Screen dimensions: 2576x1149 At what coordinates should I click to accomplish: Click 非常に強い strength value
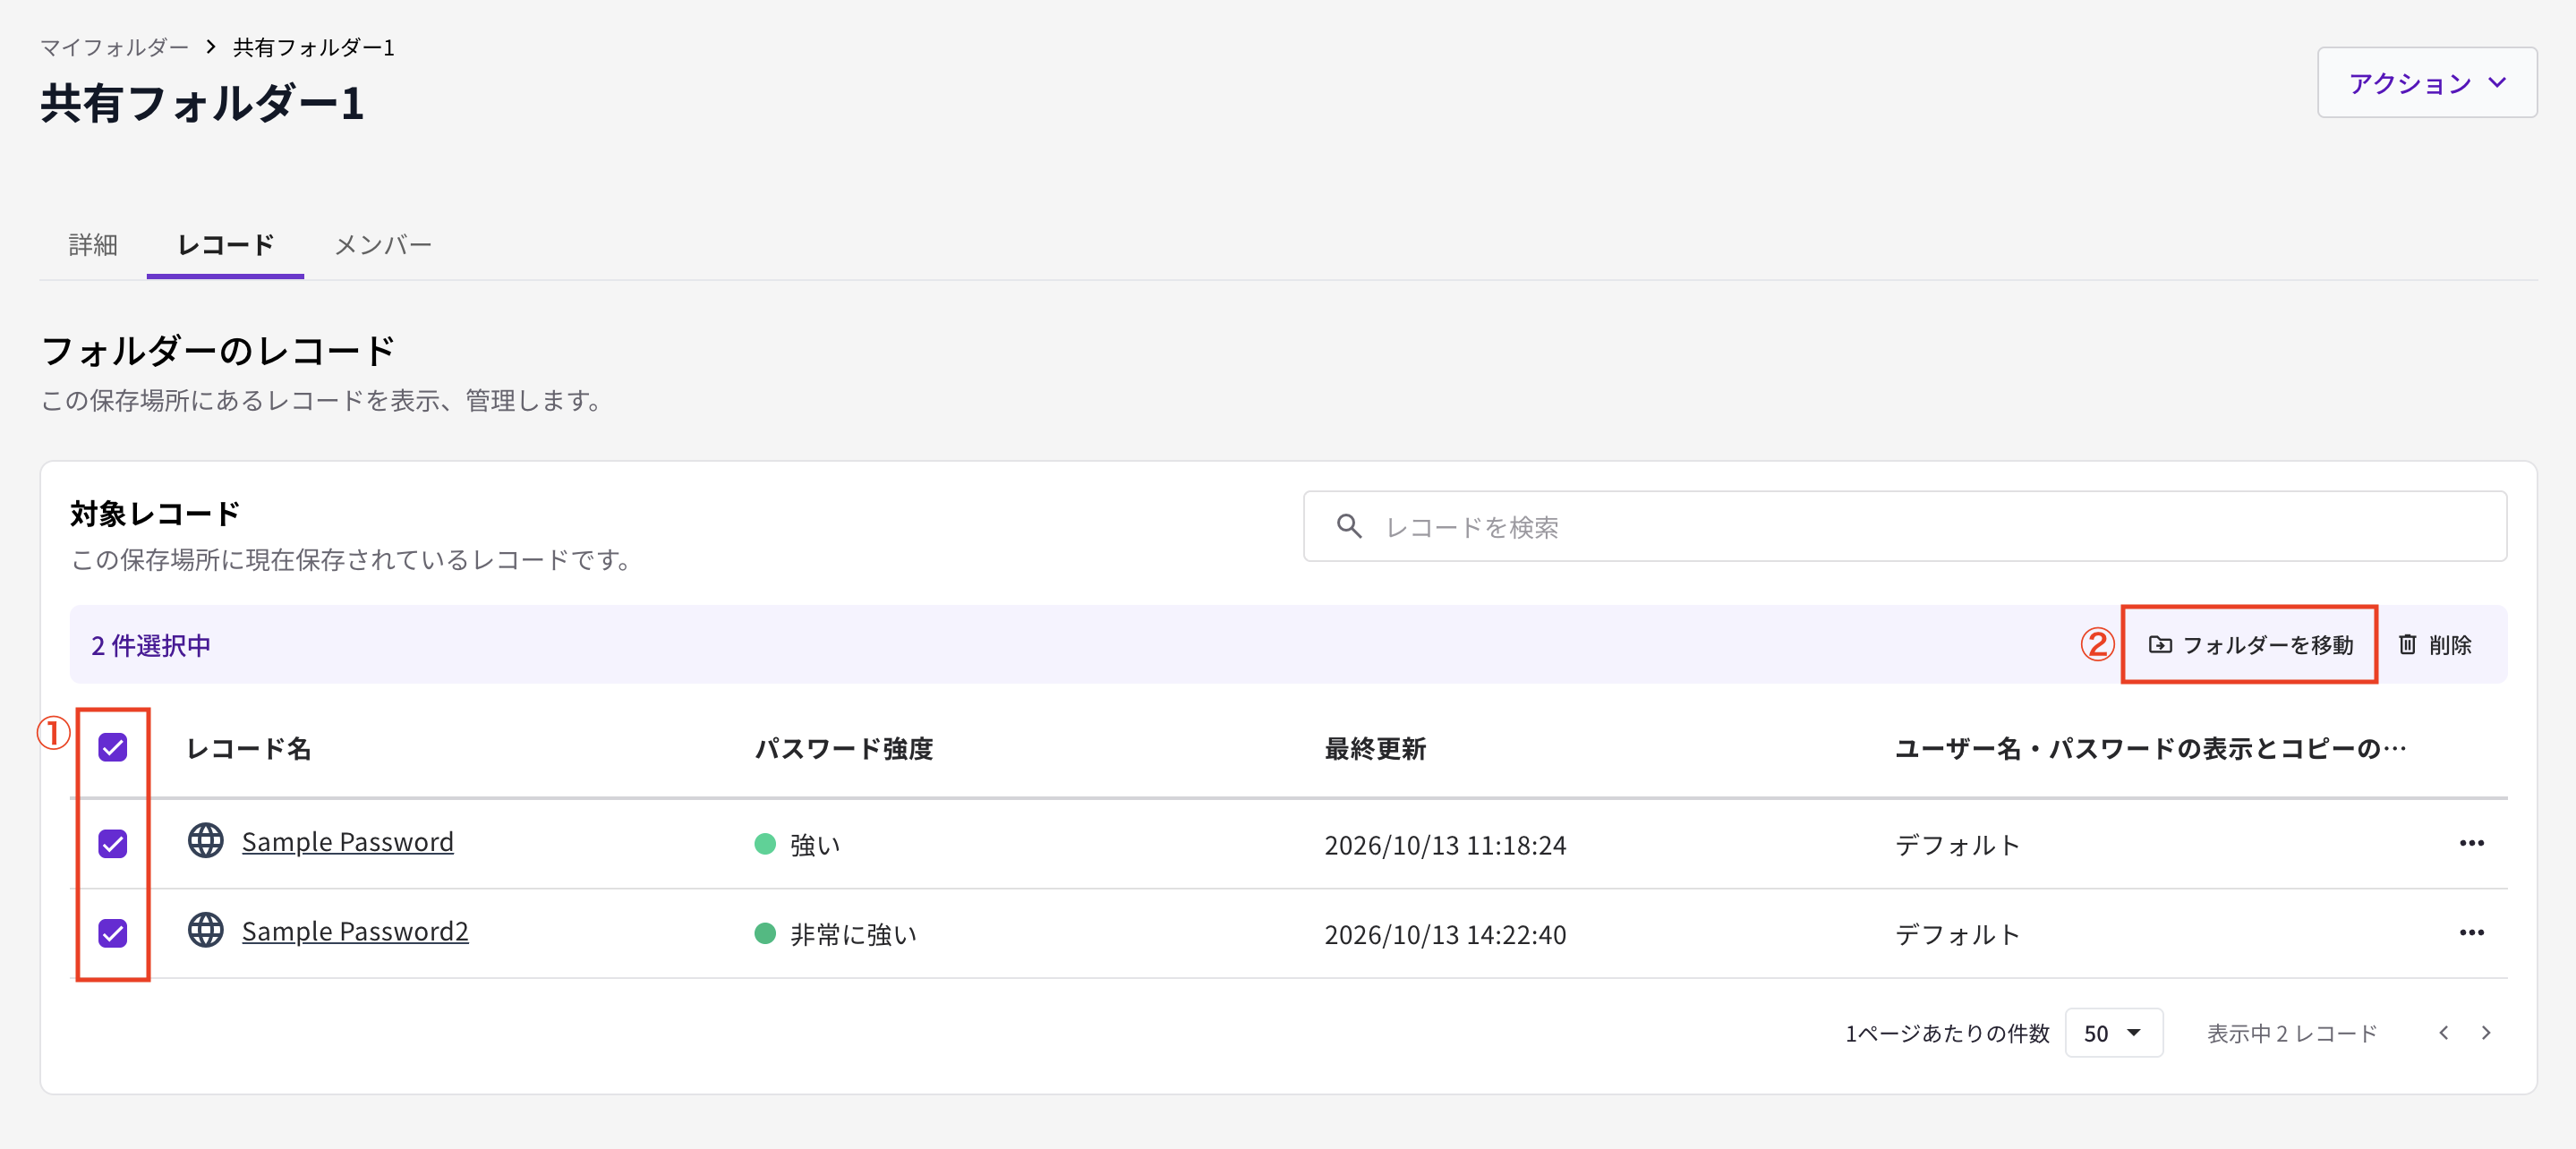pos(853,934)
